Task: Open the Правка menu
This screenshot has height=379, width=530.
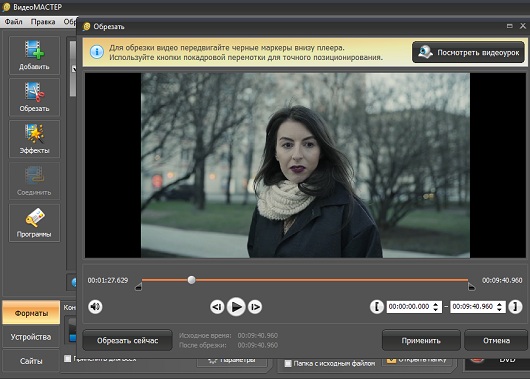Action: coord(43,22)
